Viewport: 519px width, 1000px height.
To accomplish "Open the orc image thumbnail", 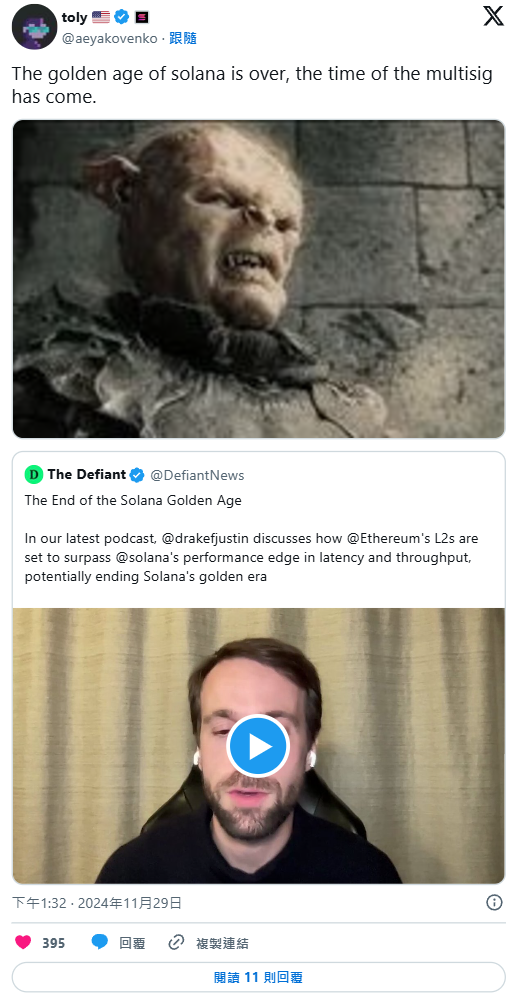I will click(x=258, y=279).
